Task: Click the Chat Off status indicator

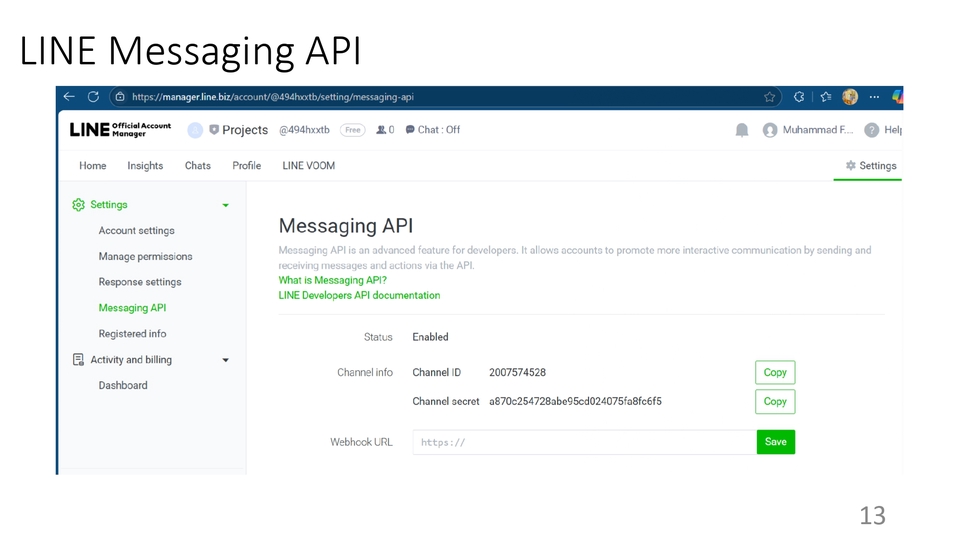Action: coord(433,130)
